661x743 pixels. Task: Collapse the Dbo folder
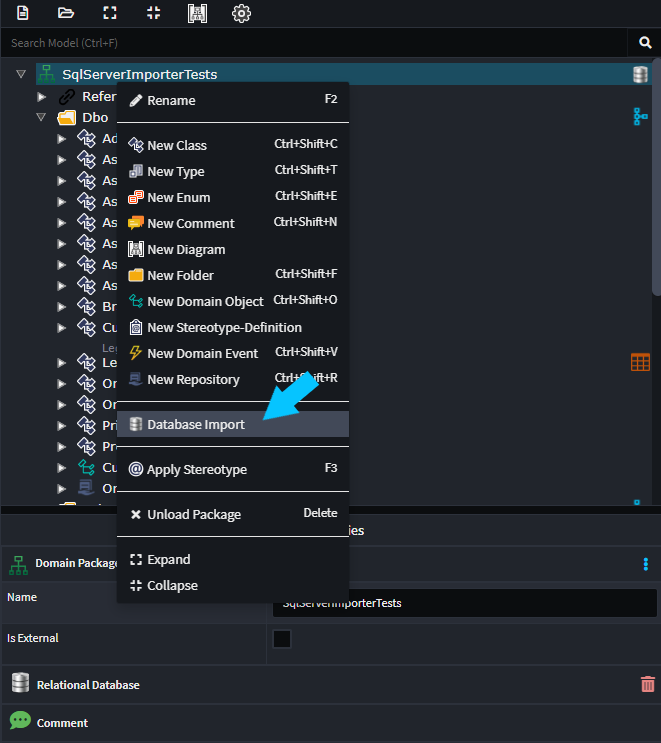click(41, 117)
